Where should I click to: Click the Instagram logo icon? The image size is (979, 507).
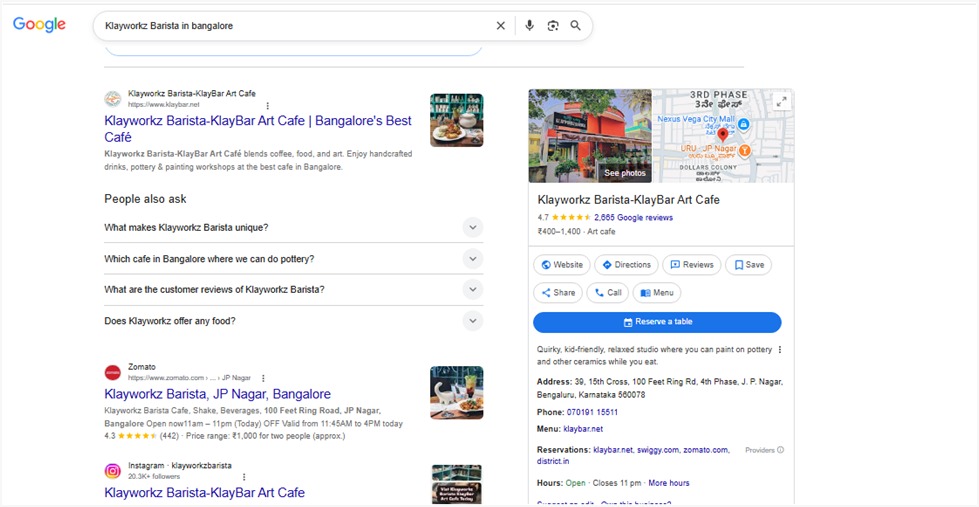(112, 471)
